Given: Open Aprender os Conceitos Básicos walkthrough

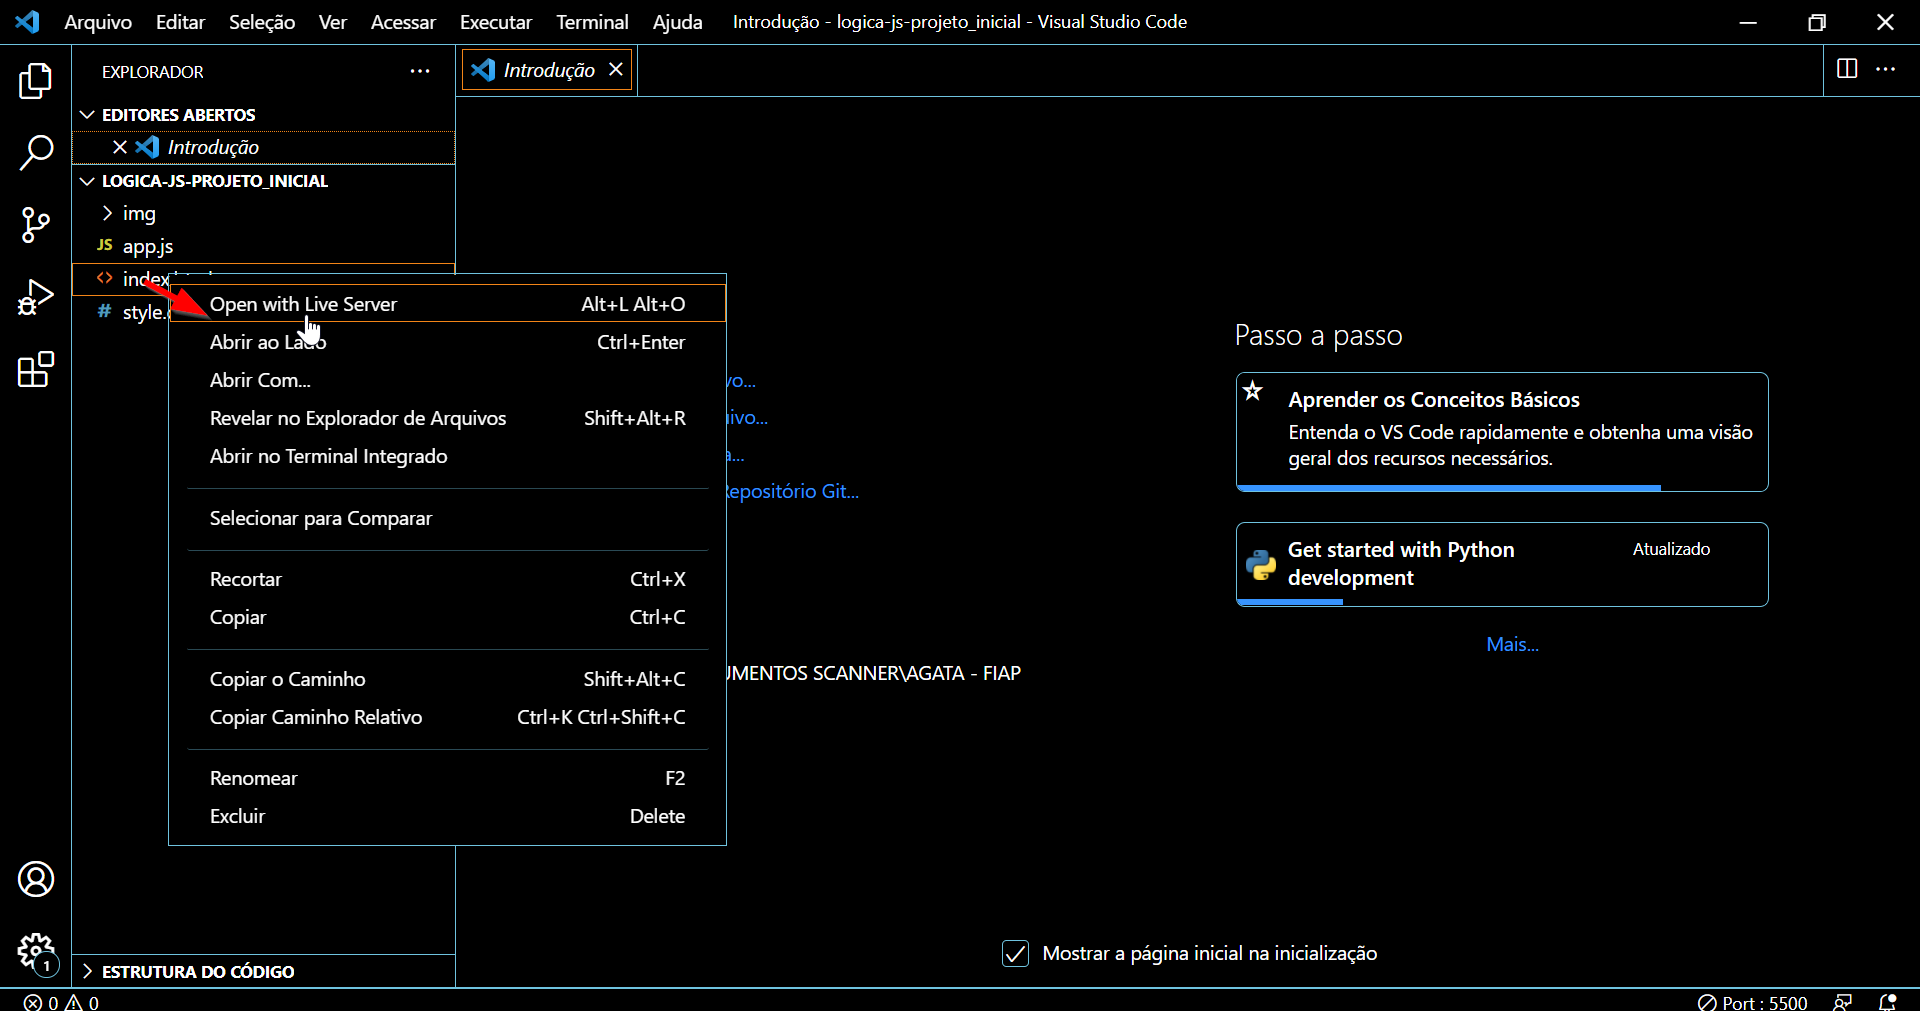Looking at the screenshot, I should [1502, 431].
